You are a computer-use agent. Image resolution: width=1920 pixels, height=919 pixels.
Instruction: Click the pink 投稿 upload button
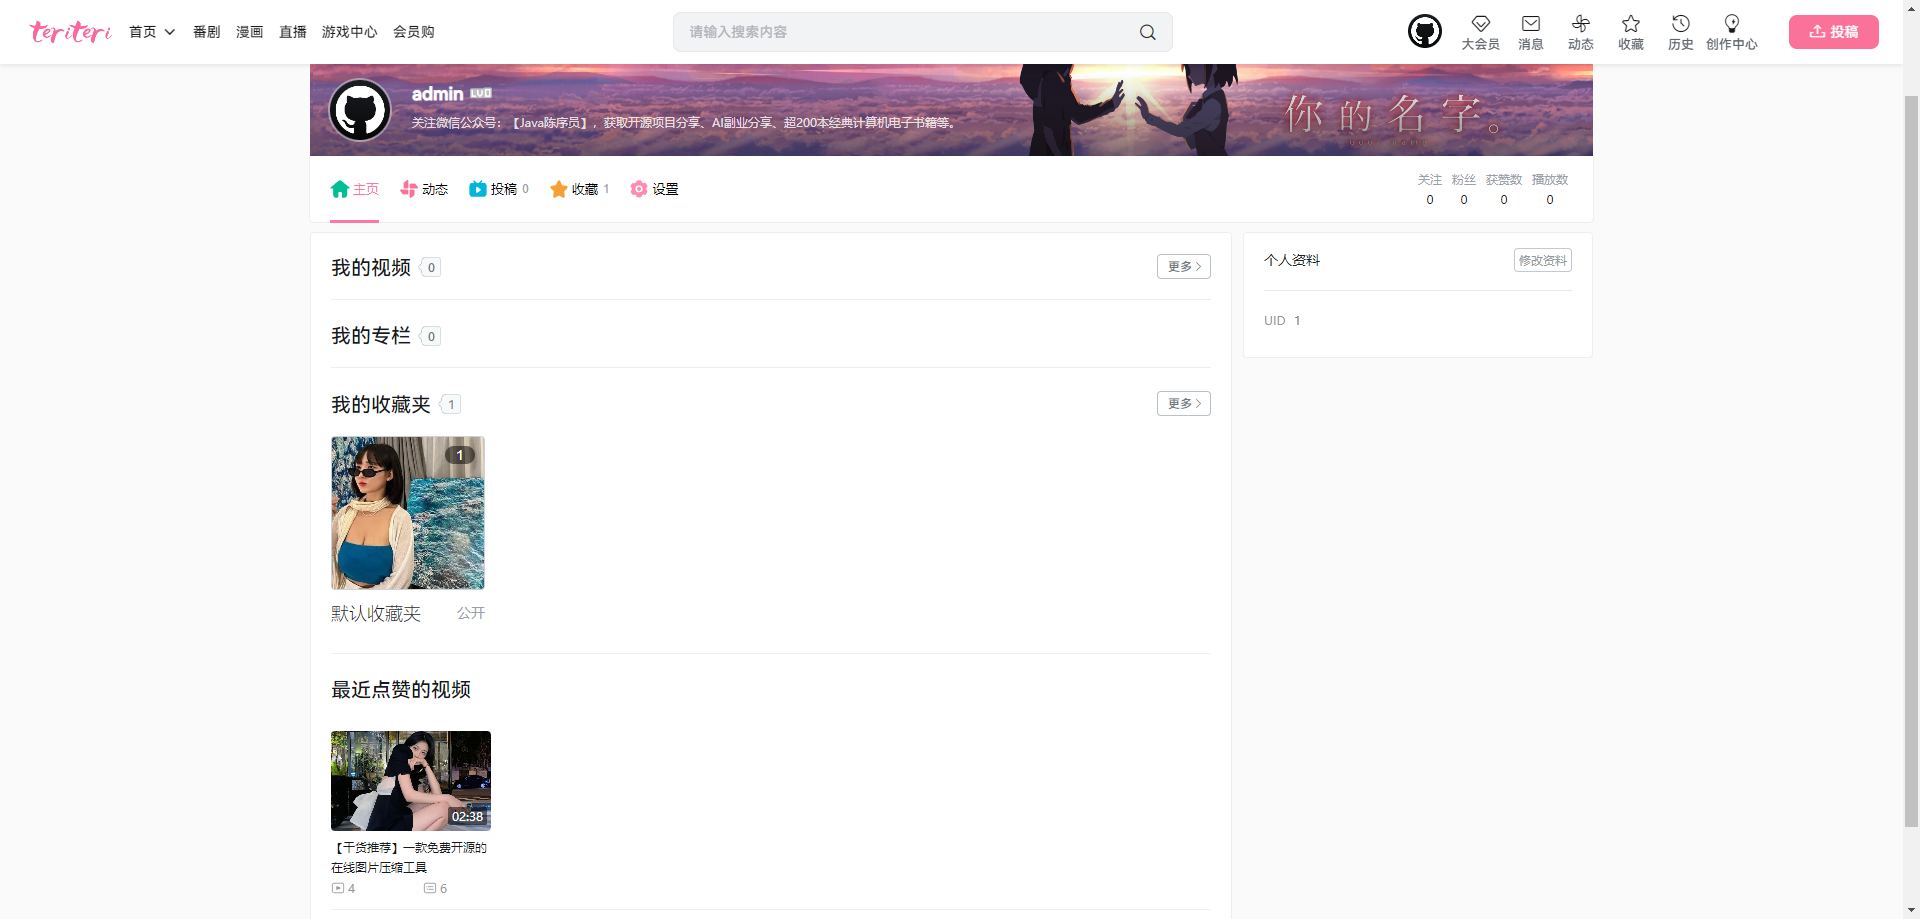1833,32
